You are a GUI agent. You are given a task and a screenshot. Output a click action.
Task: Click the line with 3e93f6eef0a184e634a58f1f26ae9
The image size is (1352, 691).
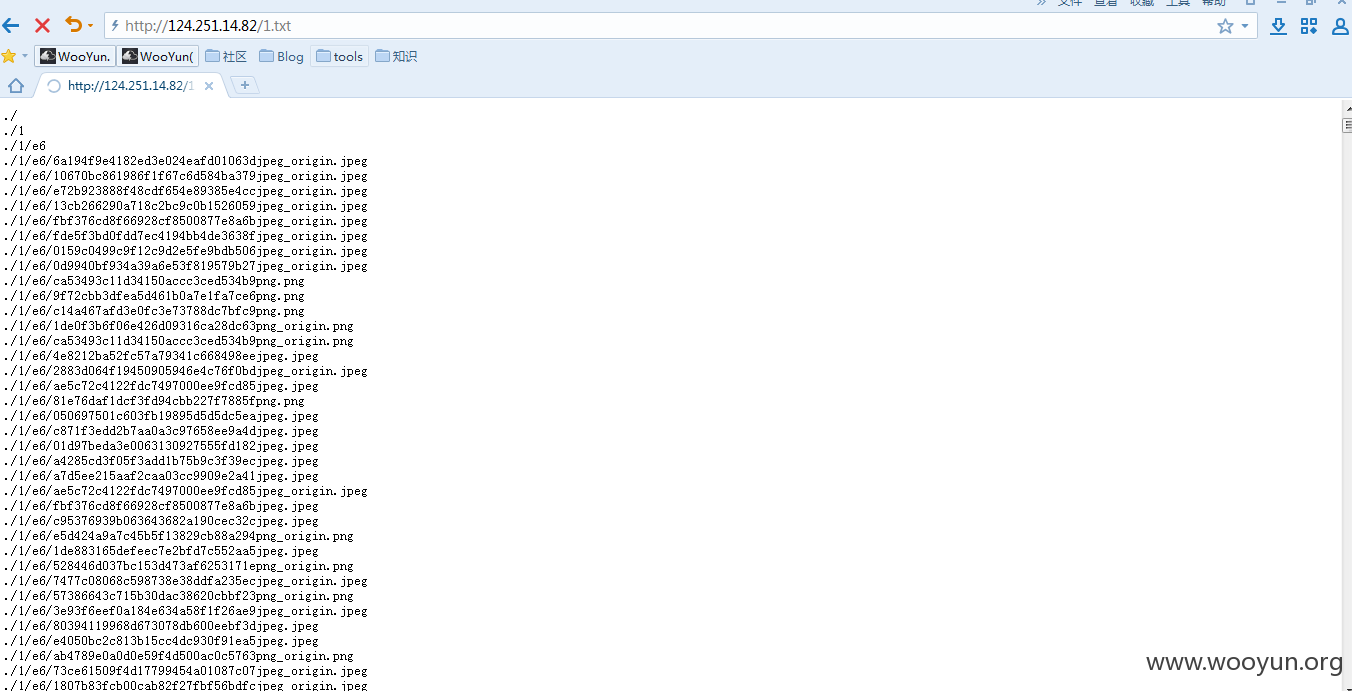pos(185,611)
